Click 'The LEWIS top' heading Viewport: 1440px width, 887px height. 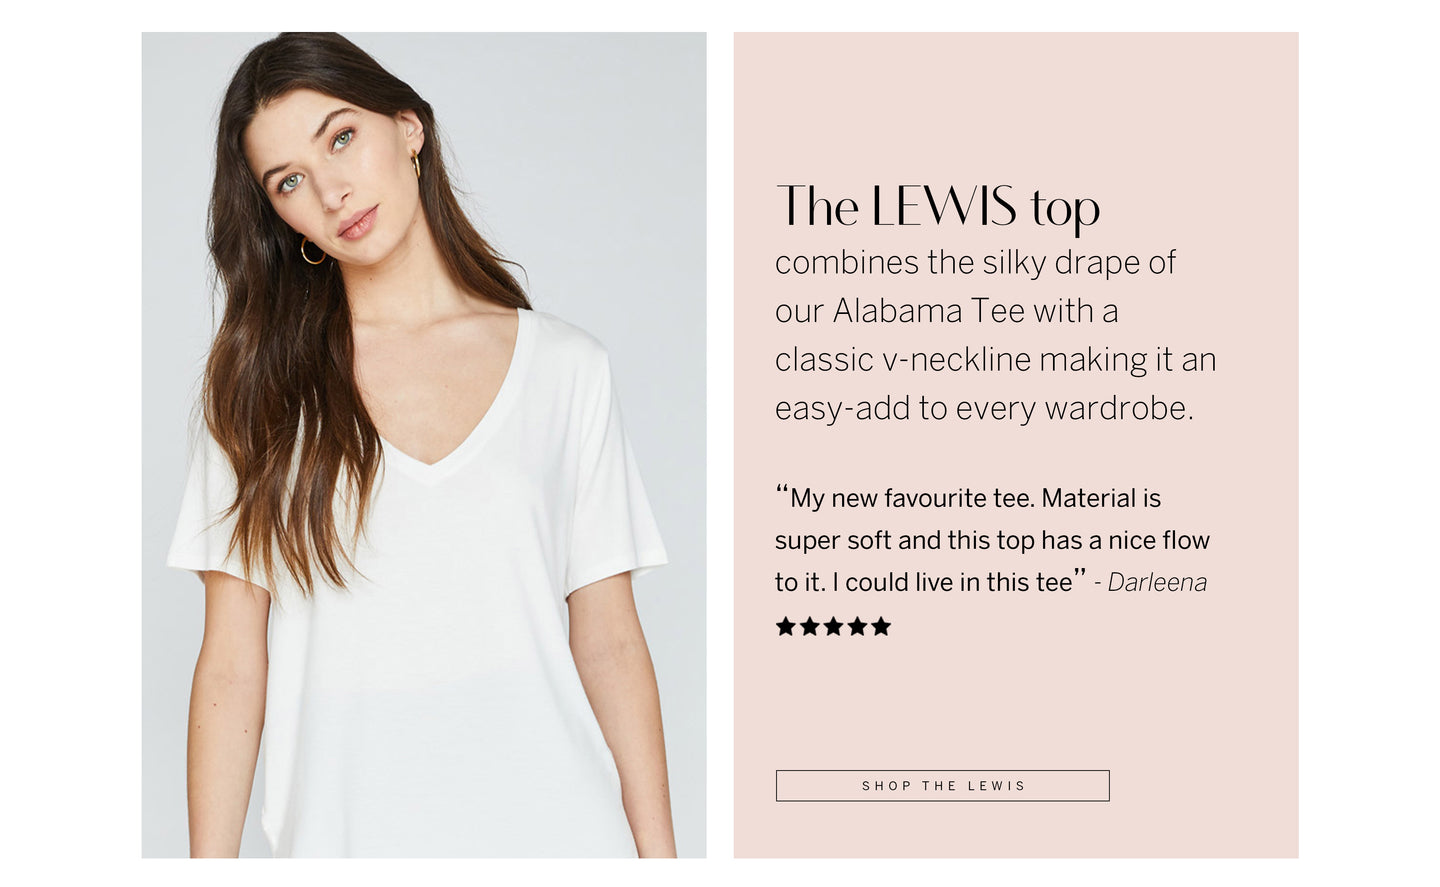pyautogui.click(x=938, y=206)
